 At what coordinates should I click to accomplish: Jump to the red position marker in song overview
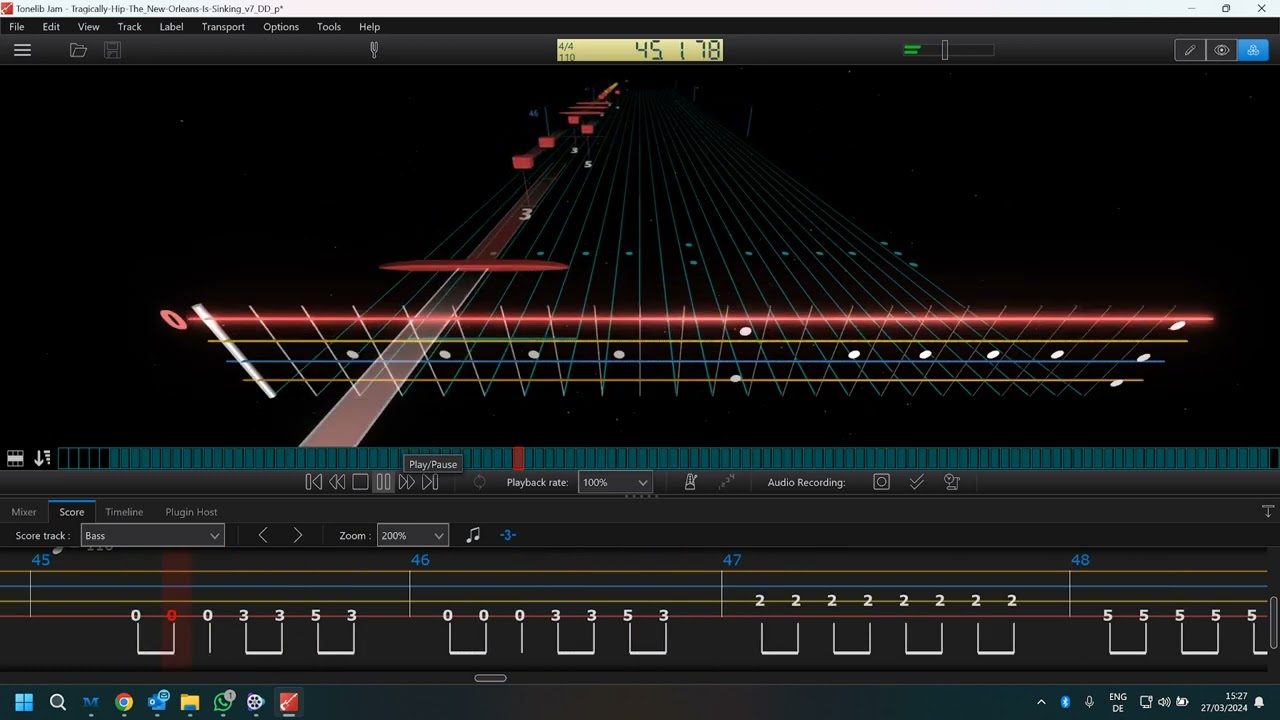click(518, 458)
